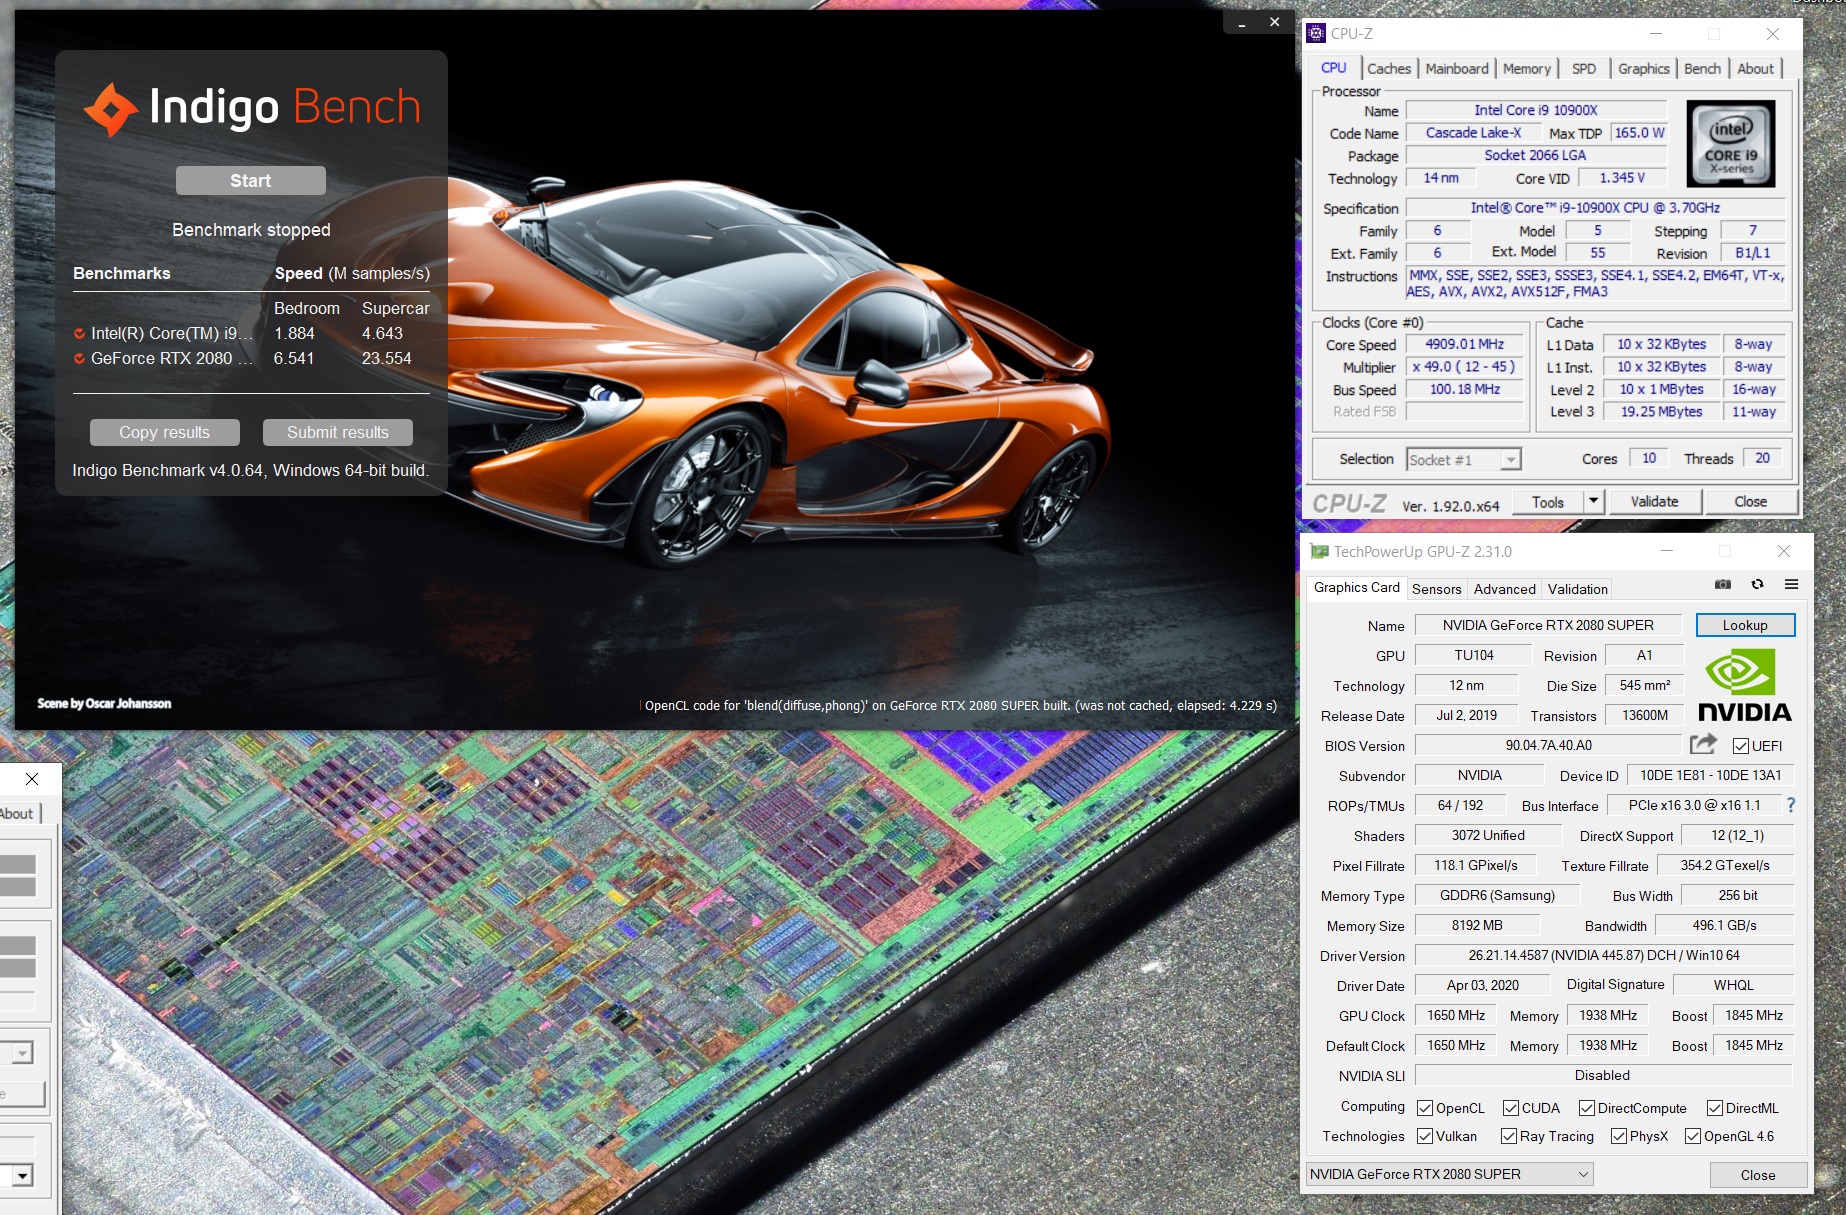Toggle the OpenGL 4.6 checkbox
Image resolution: width=1846 pixels, height=1215 pixels.
coord(1693,1136)
